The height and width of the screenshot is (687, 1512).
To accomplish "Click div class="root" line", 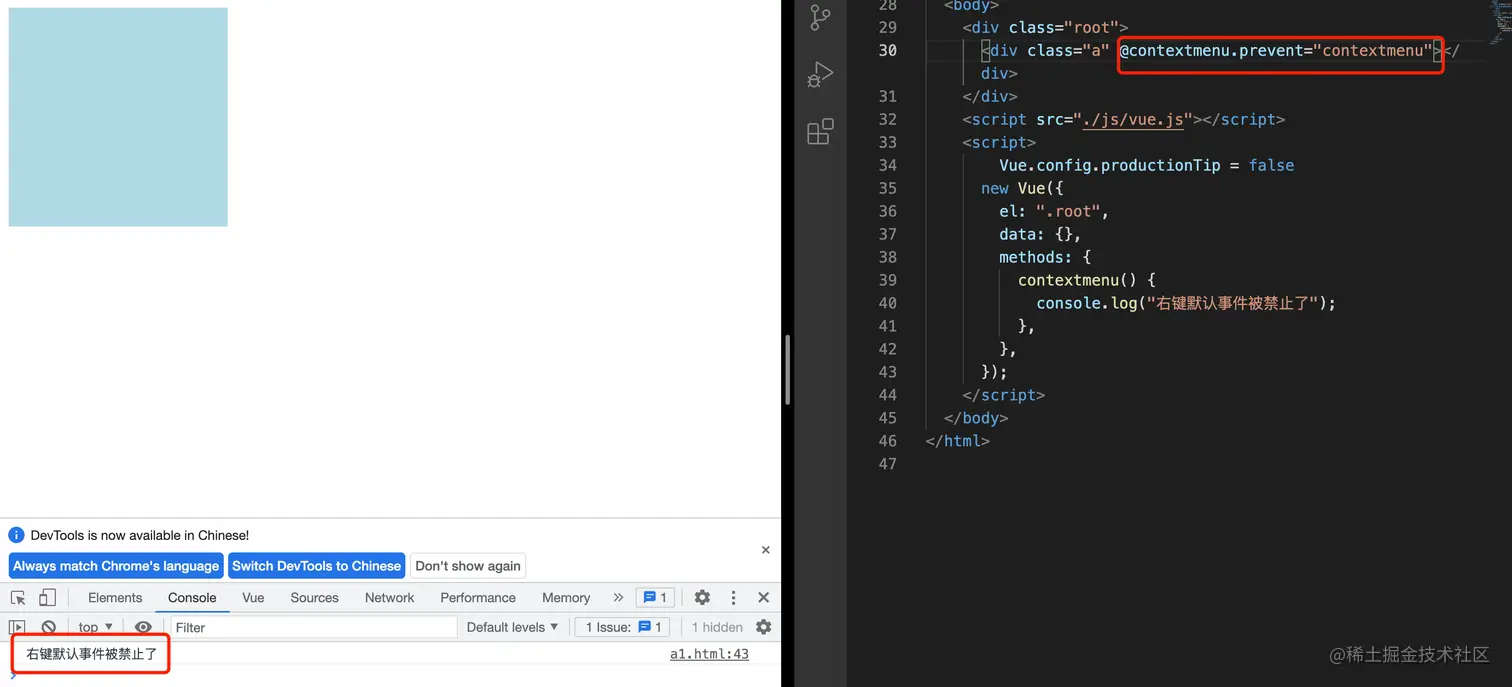I will [x=1045, y=27].
